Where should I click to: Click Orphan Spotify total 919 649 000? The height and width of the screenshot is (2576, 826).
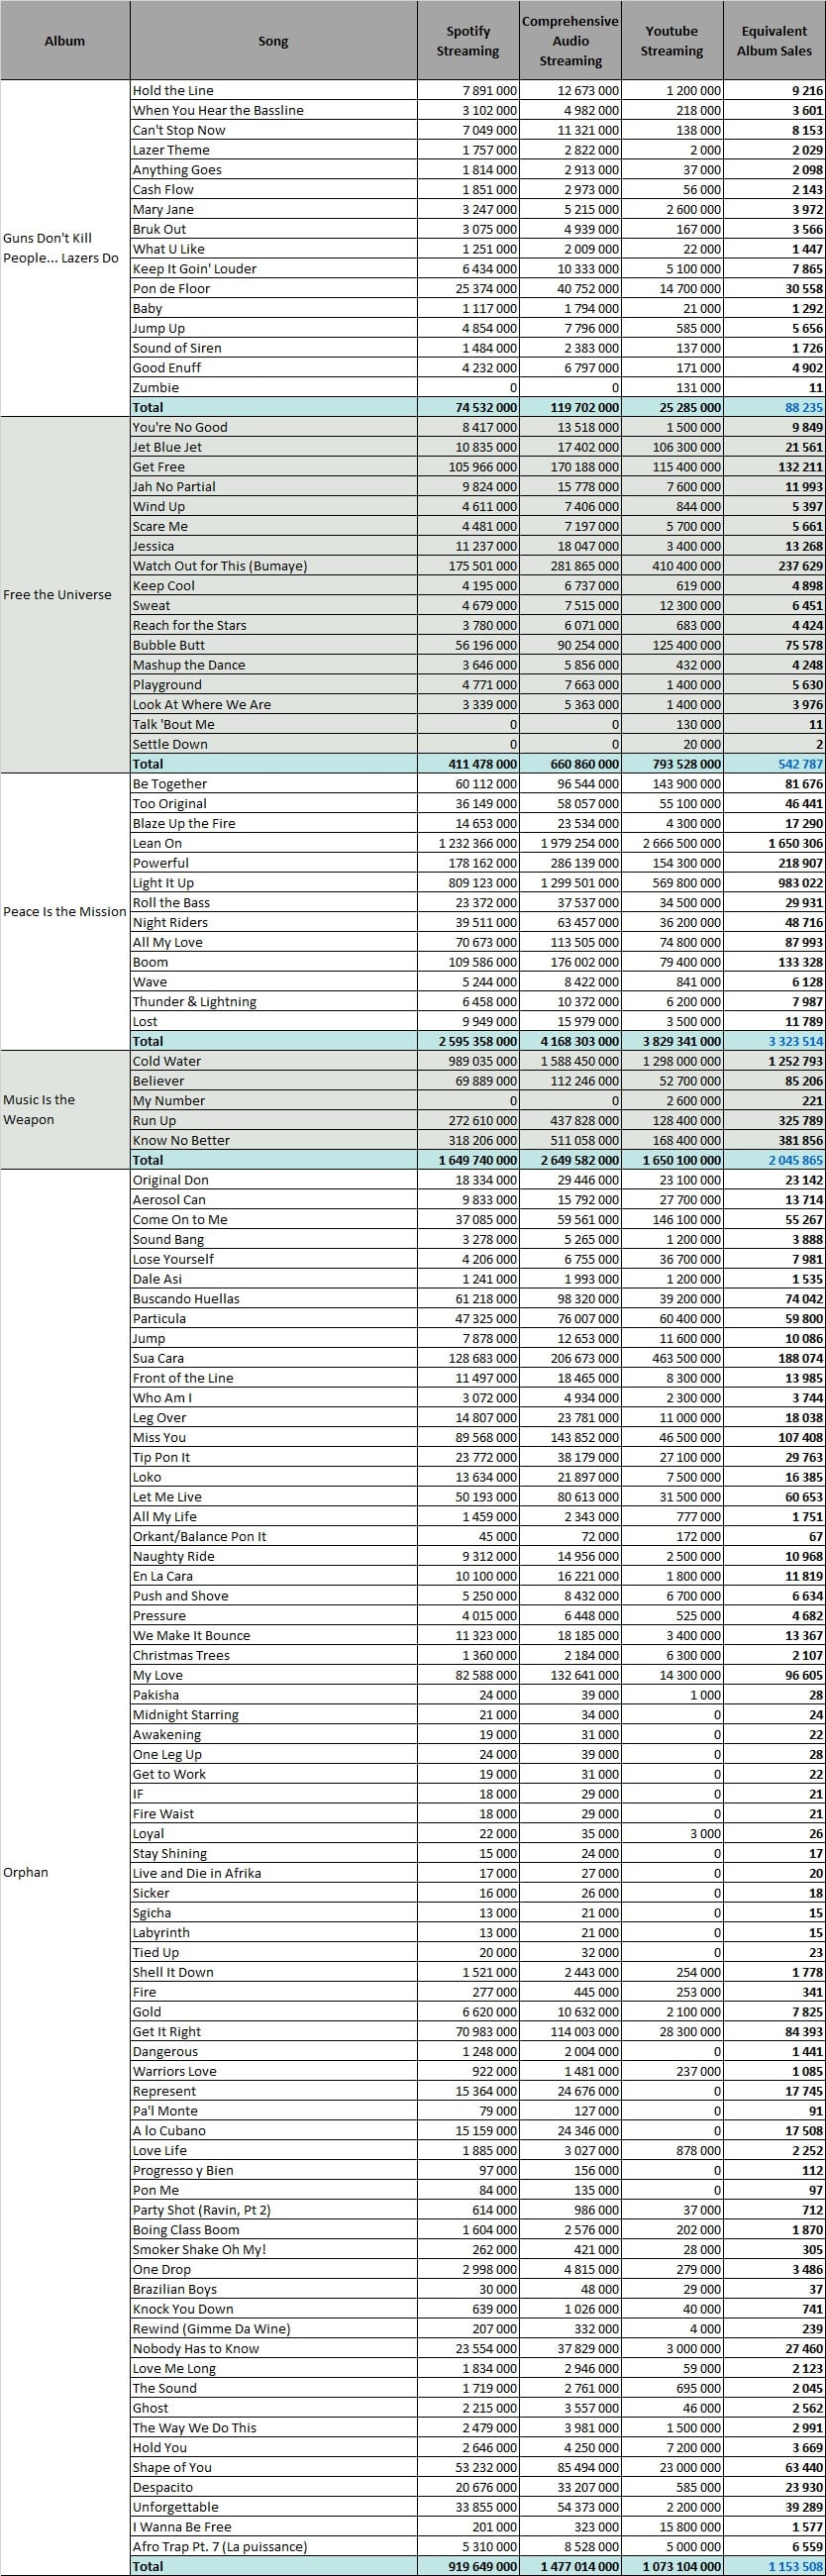[x=482, y=2566]
